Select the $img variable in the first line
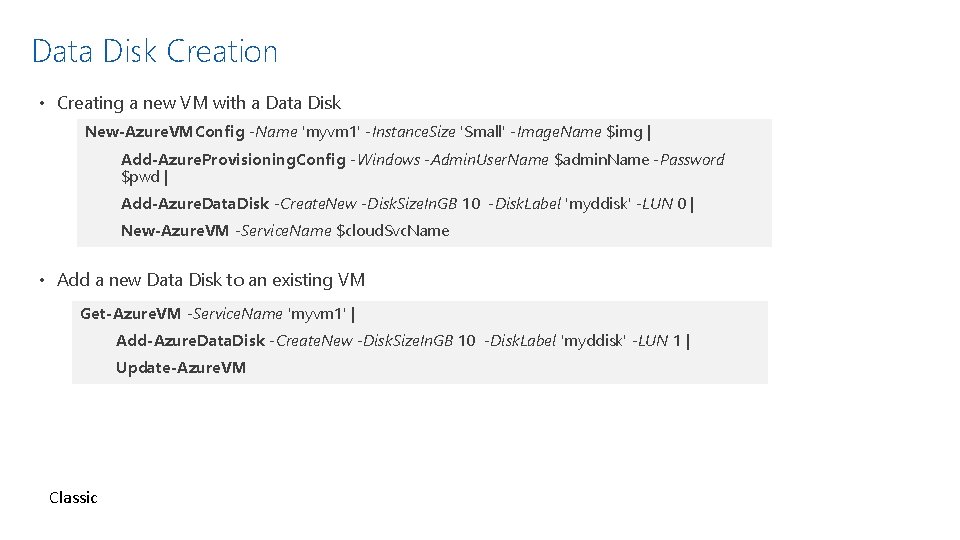The width and height of the screenshot is (960, 540). coord(625,132)
